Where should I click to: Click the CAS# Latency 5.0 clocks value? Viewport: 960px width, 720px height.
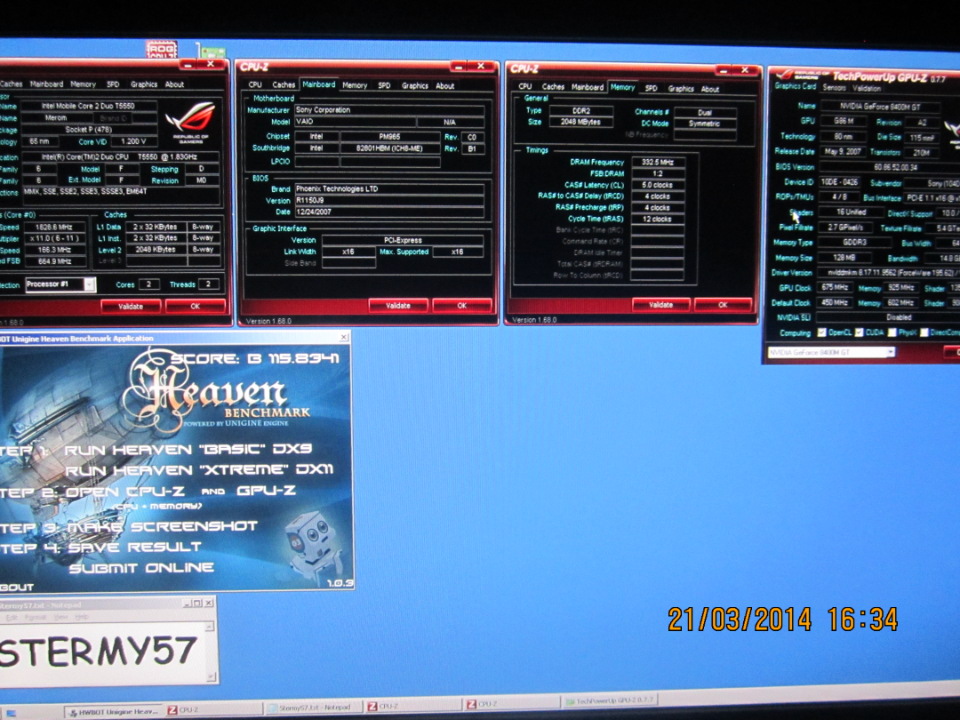click(658, 185)
